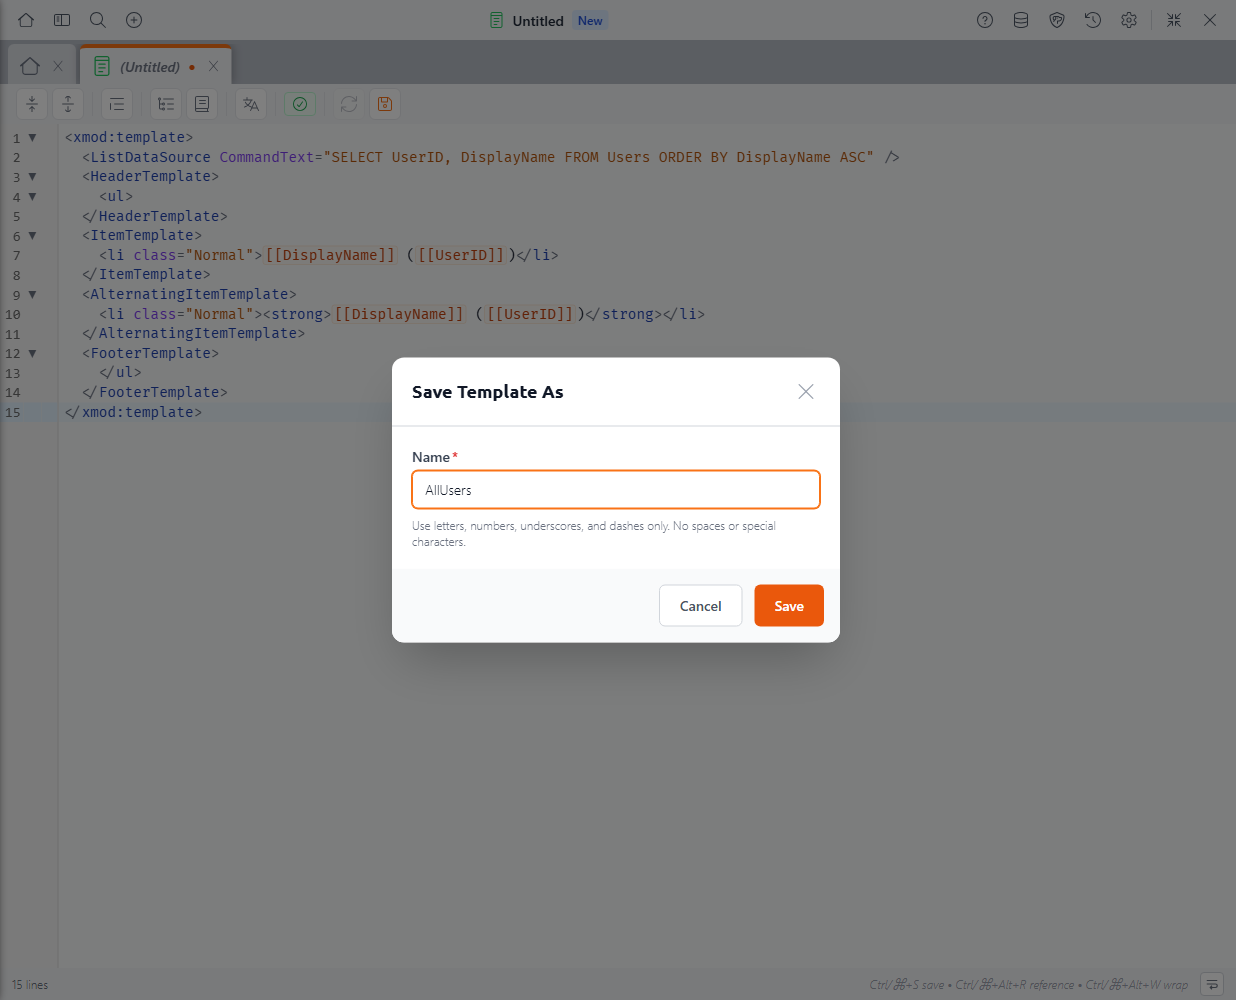Toggle word wrap icon in status bar

tap(1211, 984)
